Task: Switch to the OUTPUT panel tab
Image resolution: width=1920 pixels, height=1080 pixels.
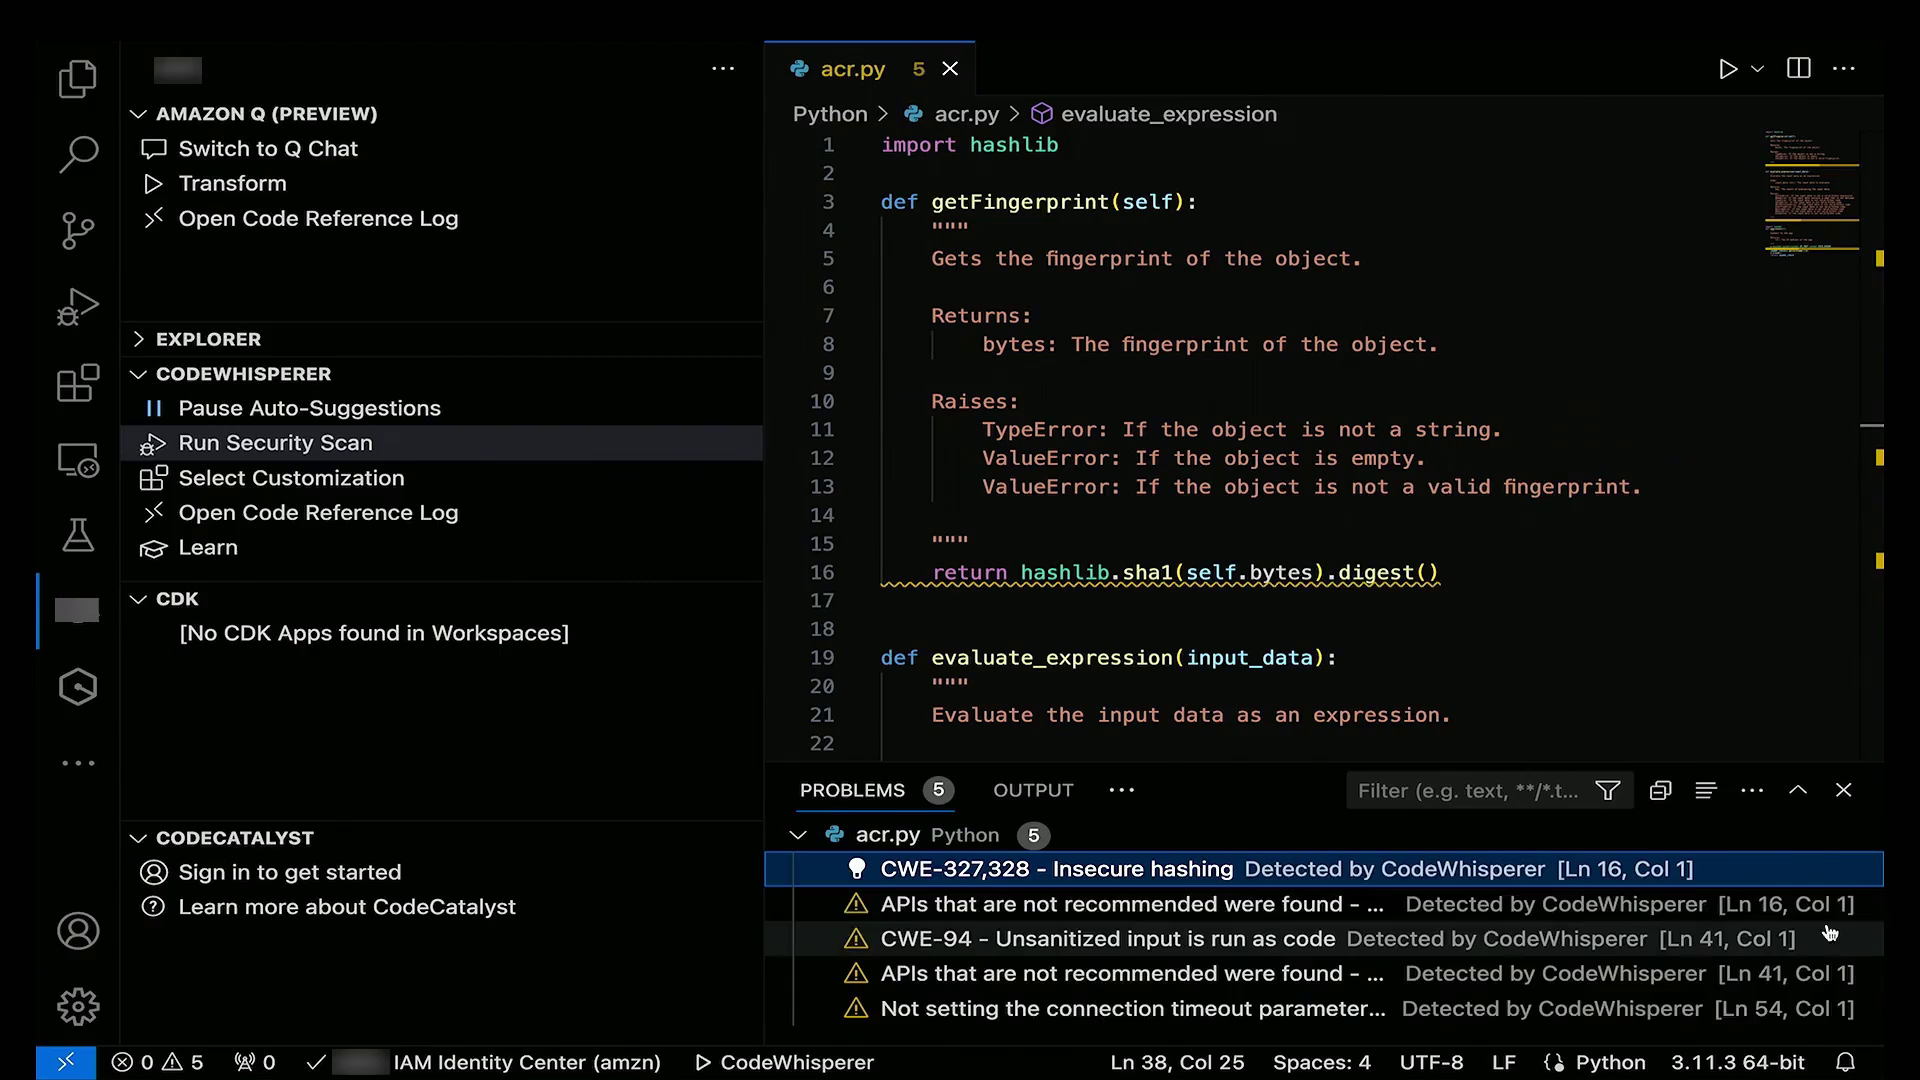Action: 1033,790
